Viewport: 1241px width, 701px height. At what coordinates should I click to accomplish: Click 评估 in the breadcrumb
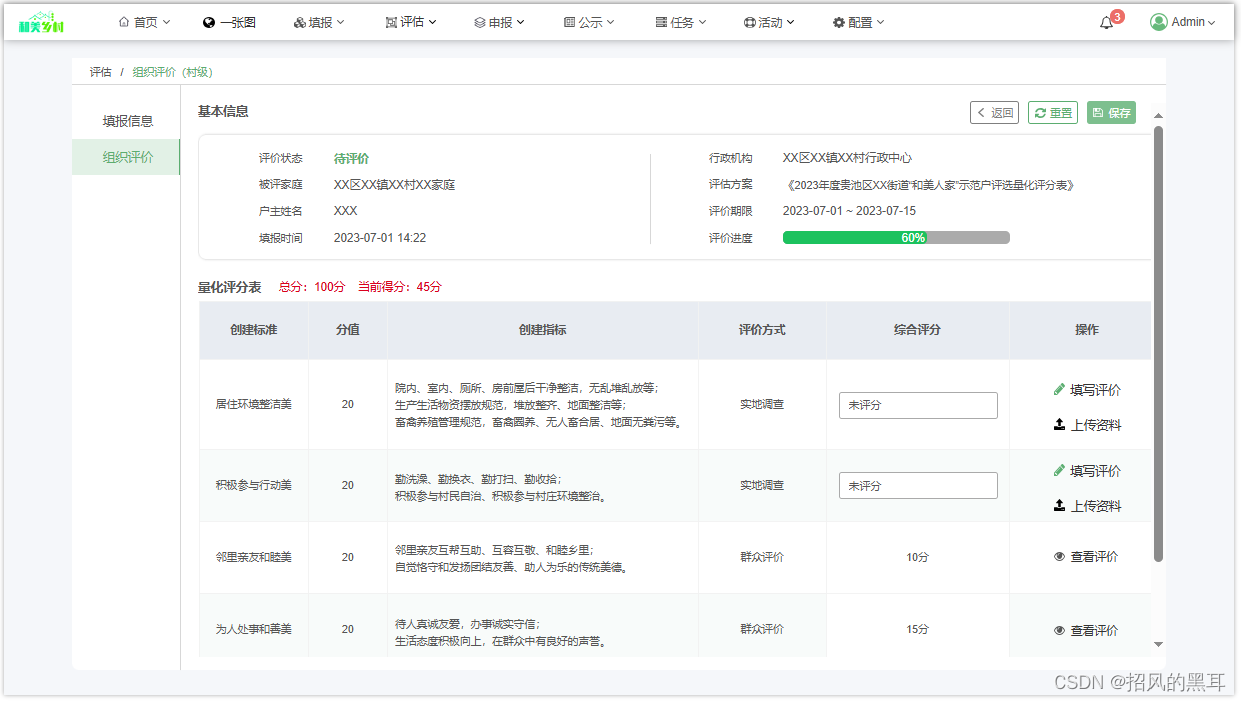[x=100, y=72]
